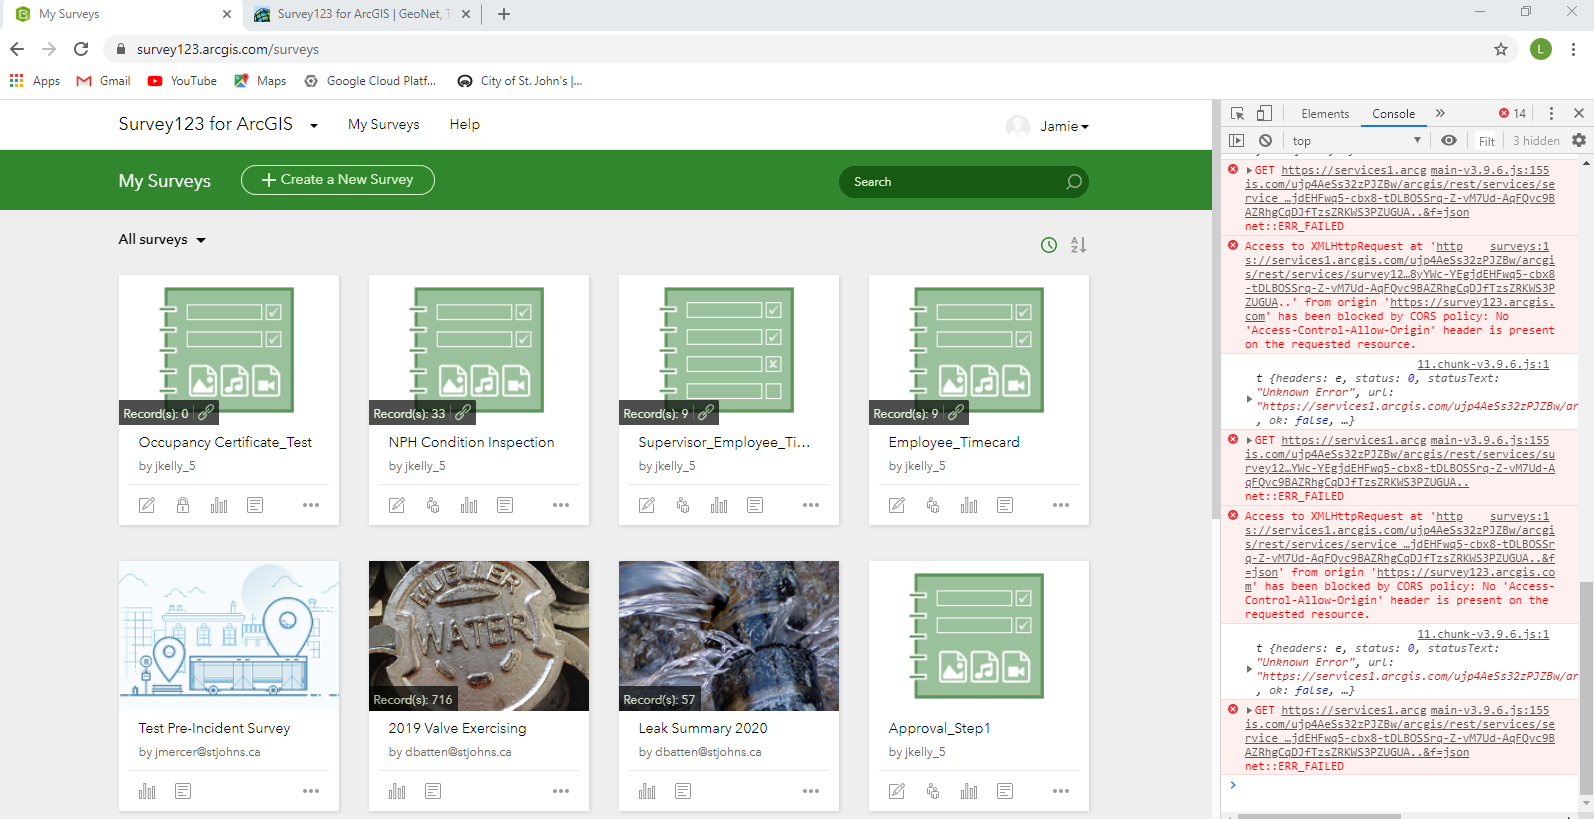Screen dimensions: 1594x819
Task: Open DevTools console settings gear
Action: click(x=1579, y=141)
